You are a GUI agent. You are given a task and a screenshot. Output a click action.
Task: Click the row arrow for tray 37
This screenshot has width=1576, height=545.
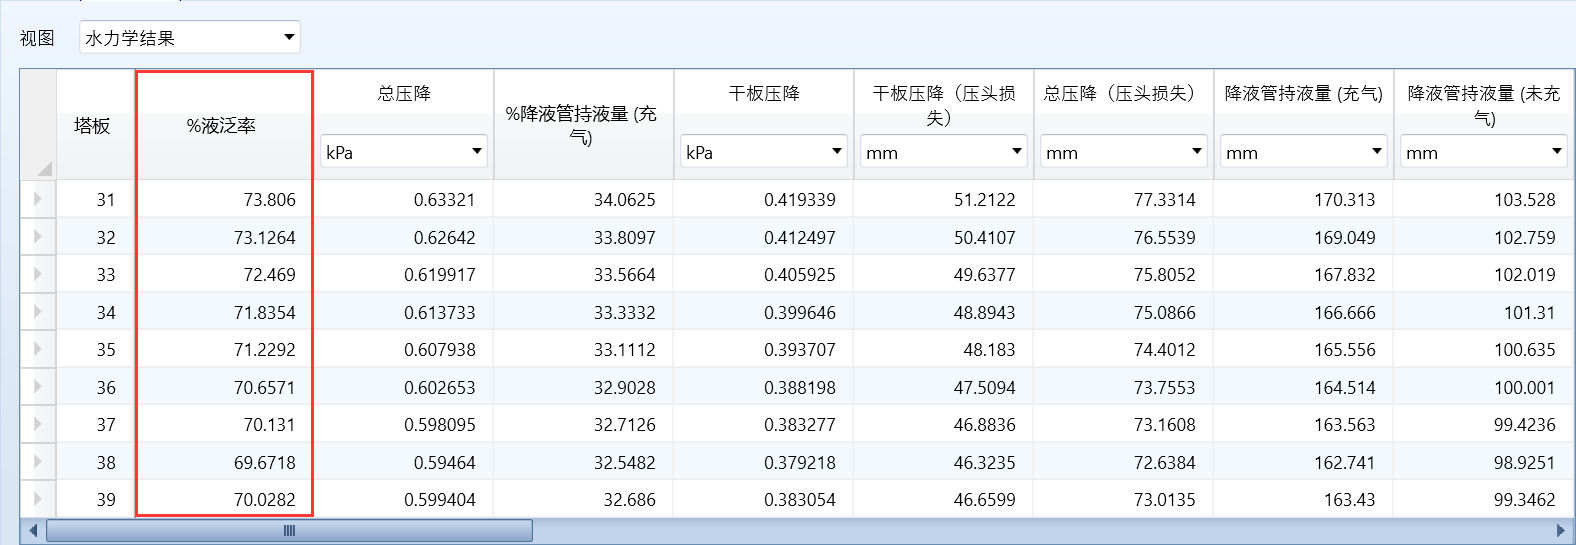[38, 424]
